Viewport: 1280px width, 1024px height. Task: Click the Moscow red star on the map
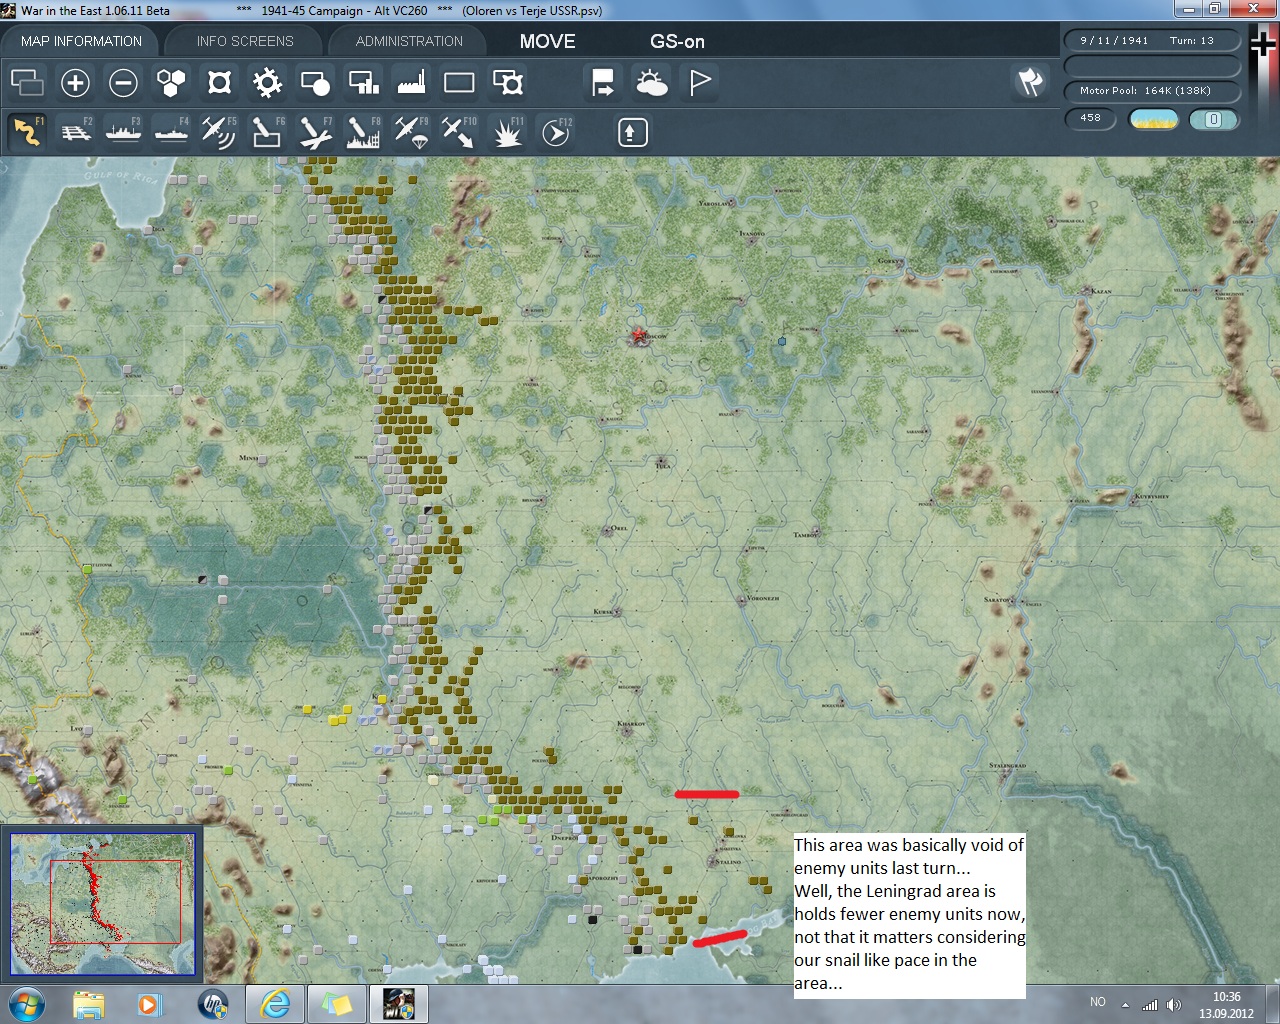(x=638, y=335)
